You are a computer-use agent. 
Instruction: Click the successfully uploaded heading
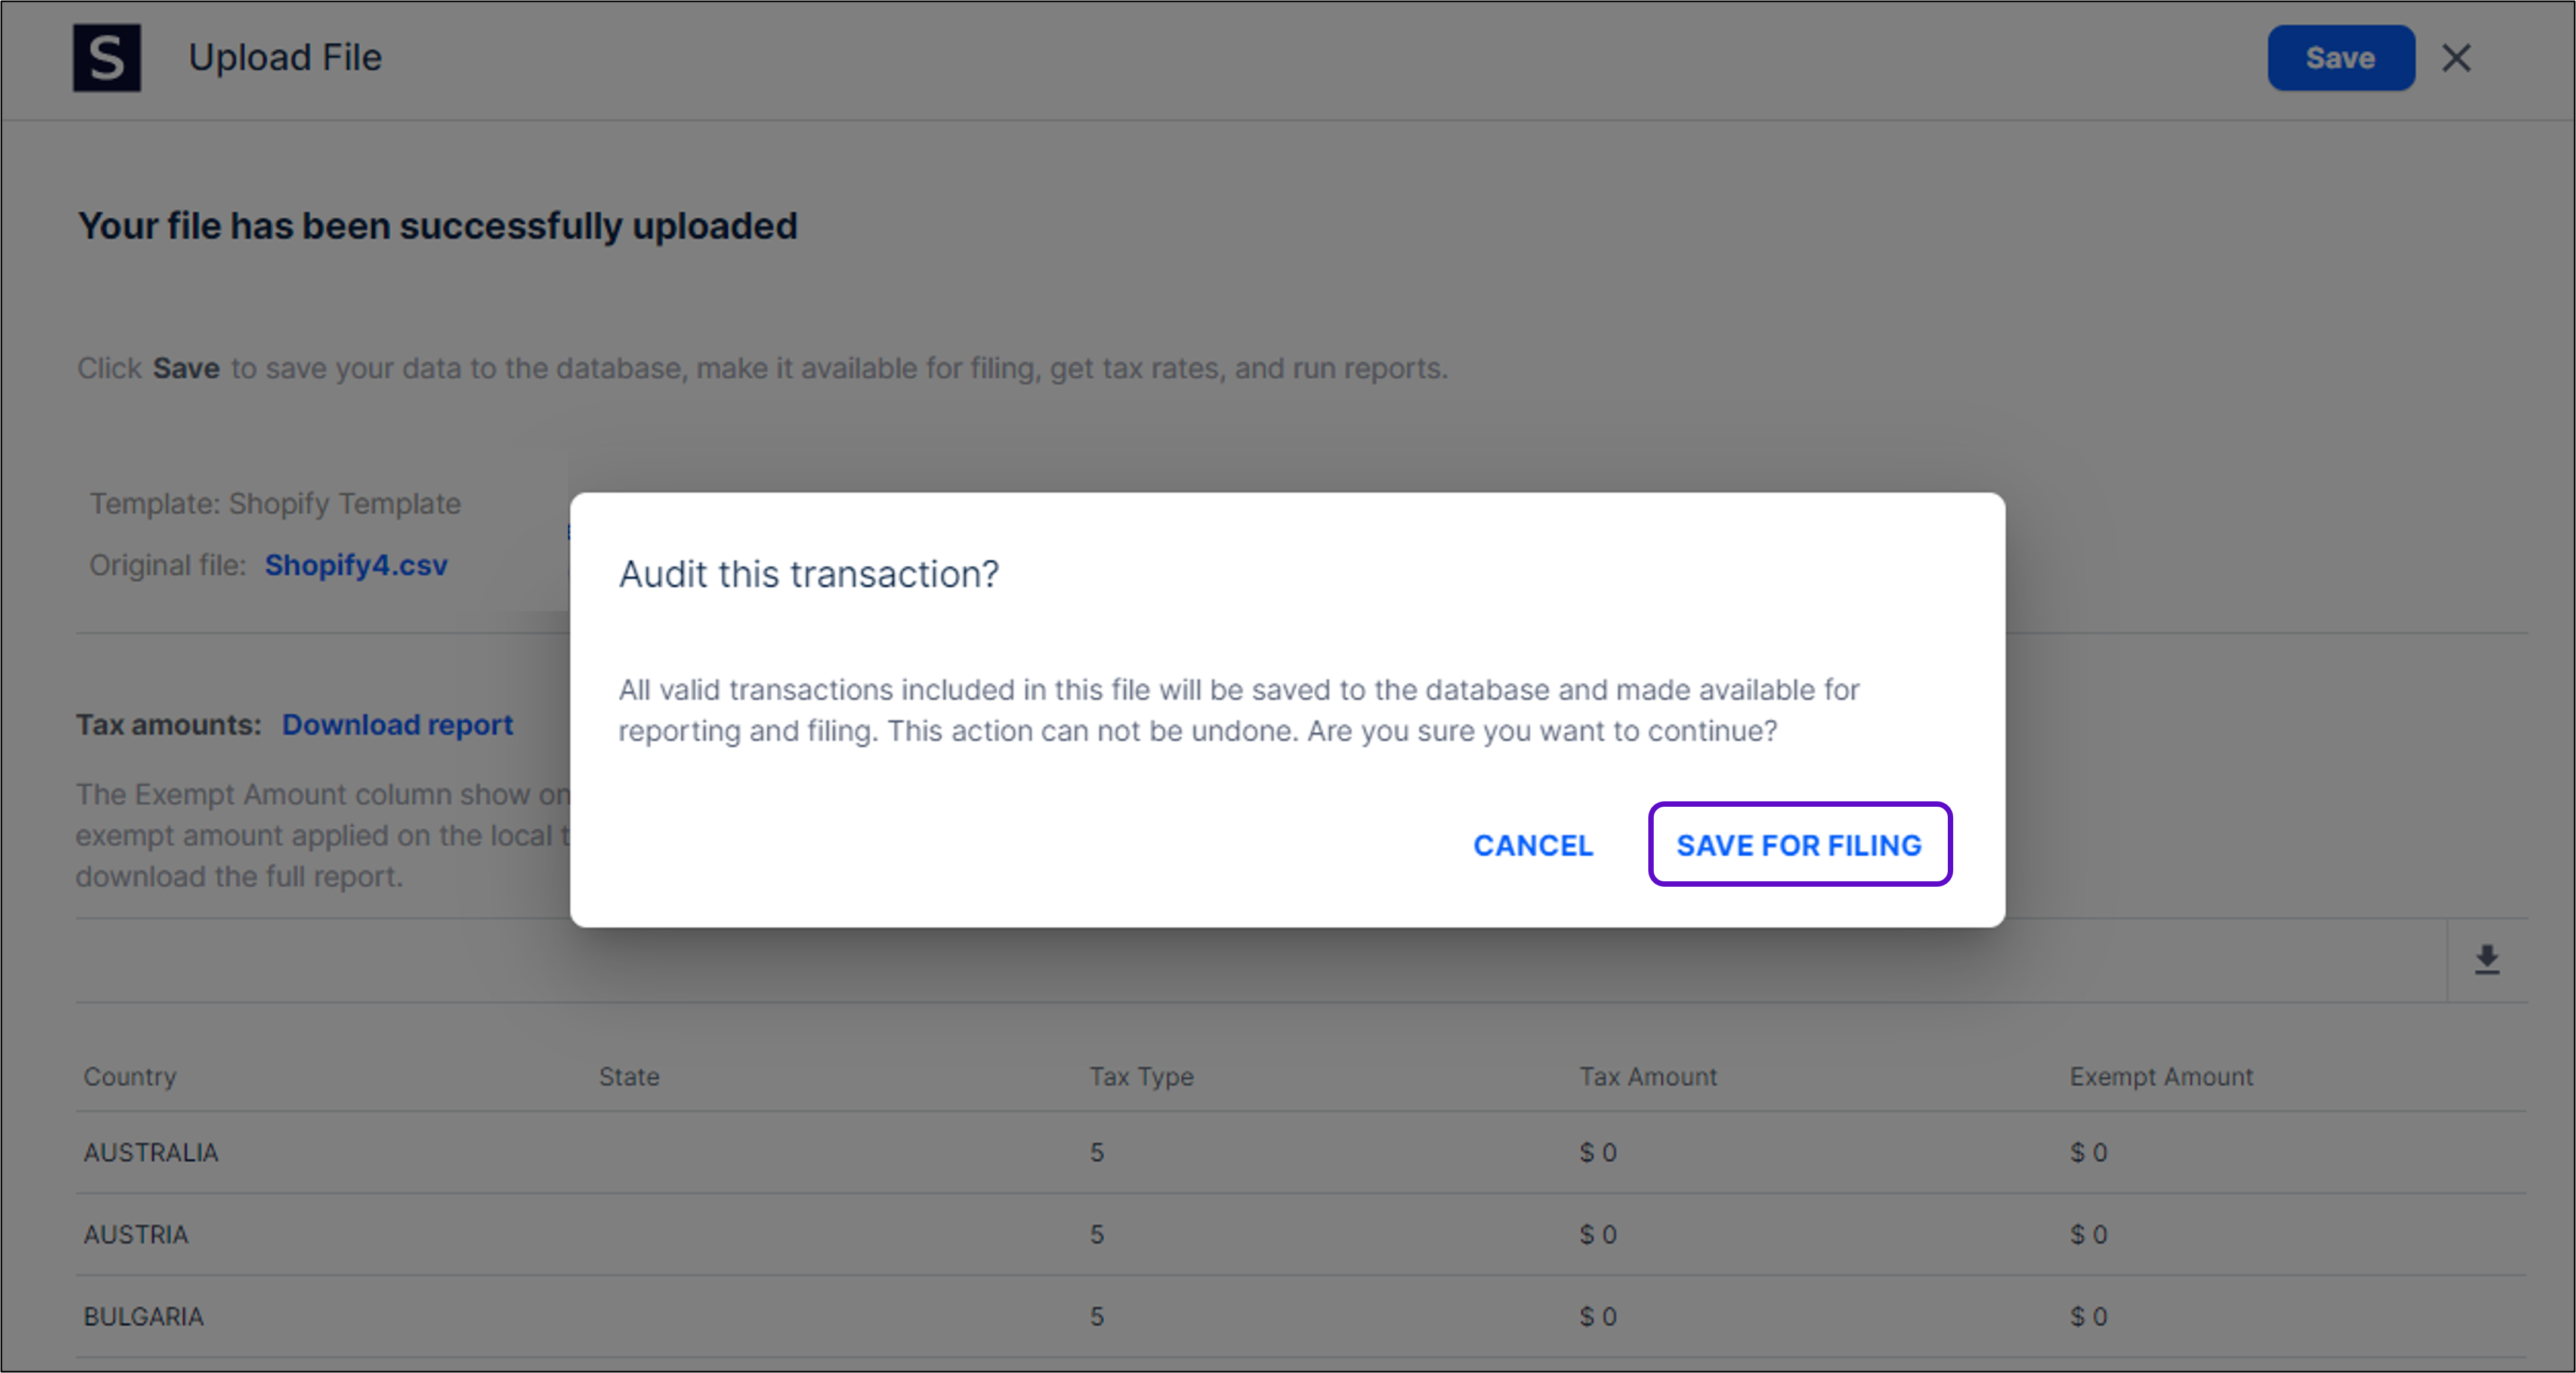pyautogui.click(x=438, y=226)
